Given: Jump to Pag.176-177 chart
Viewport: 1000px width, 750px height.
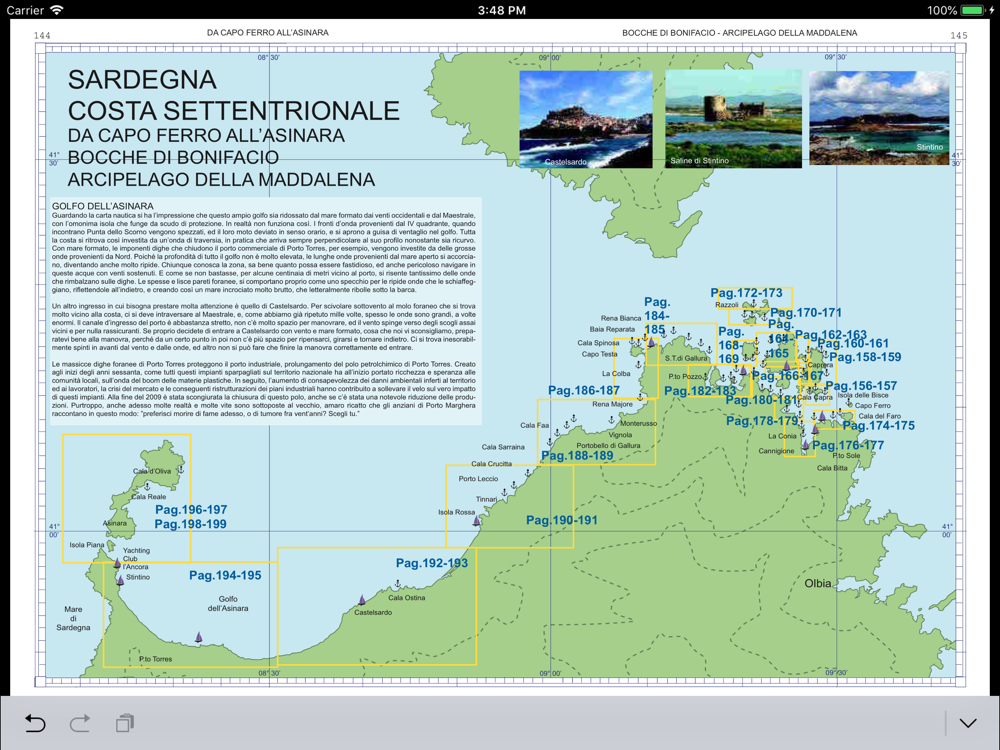Looking at the screenshot, I should coord(848,445).
